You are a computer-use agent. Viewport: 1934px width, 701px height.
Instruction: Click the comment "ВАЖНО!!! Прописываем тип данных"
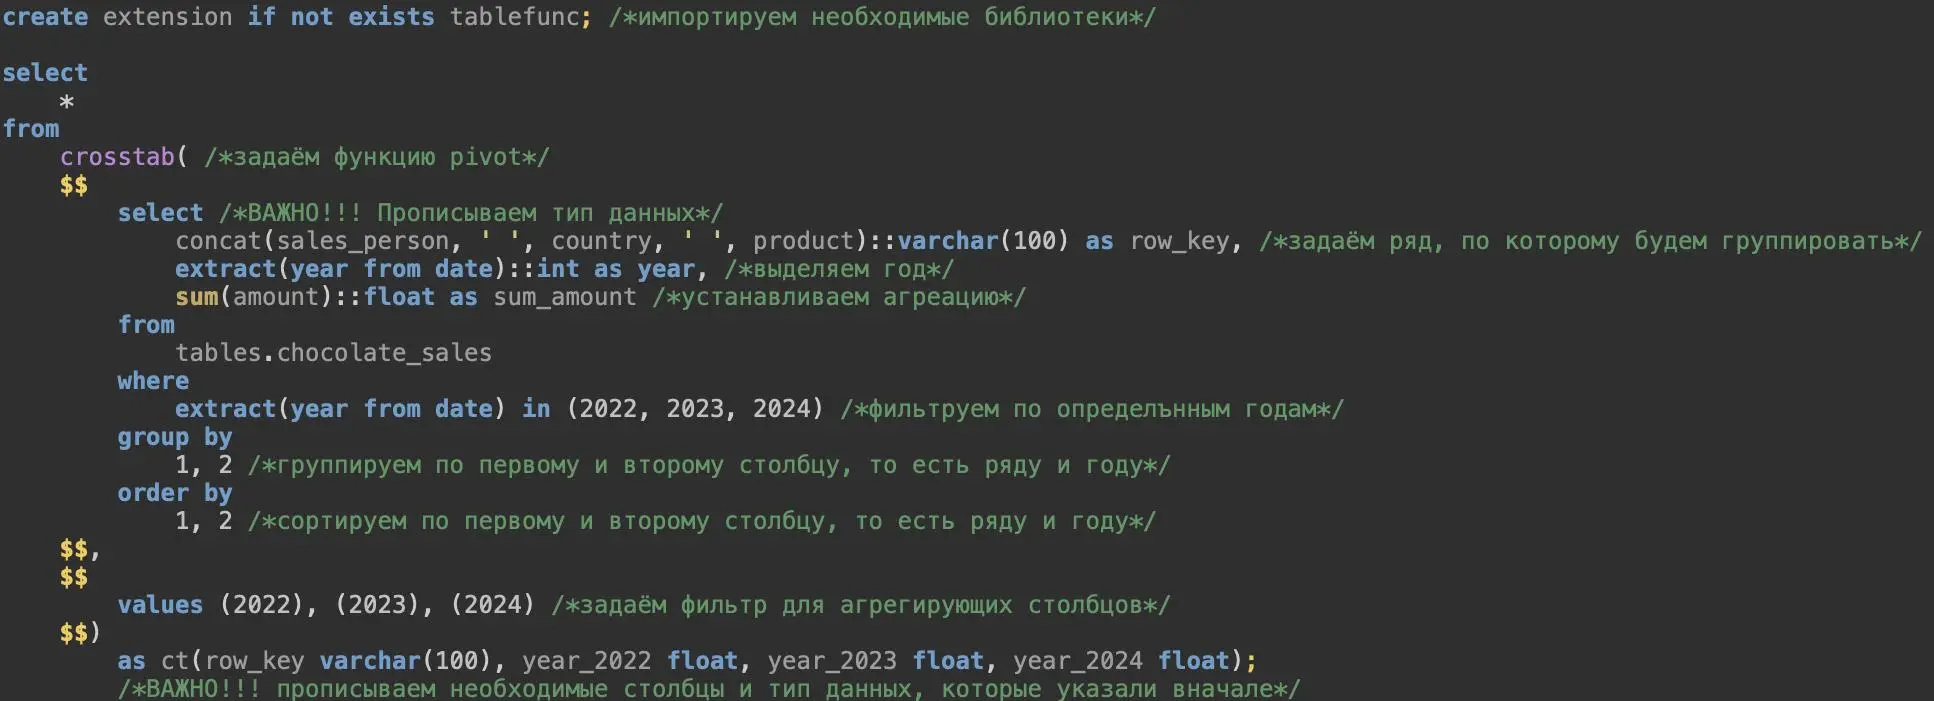click(x=471, y=213)
